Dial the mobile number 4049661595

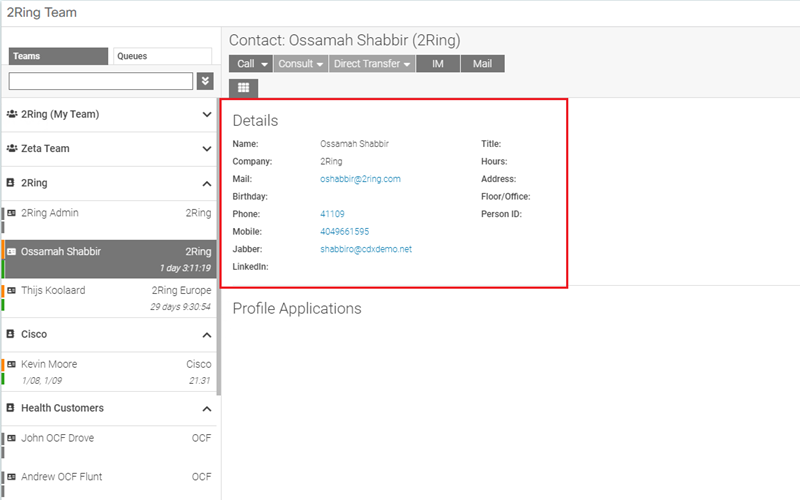(344, 232)
